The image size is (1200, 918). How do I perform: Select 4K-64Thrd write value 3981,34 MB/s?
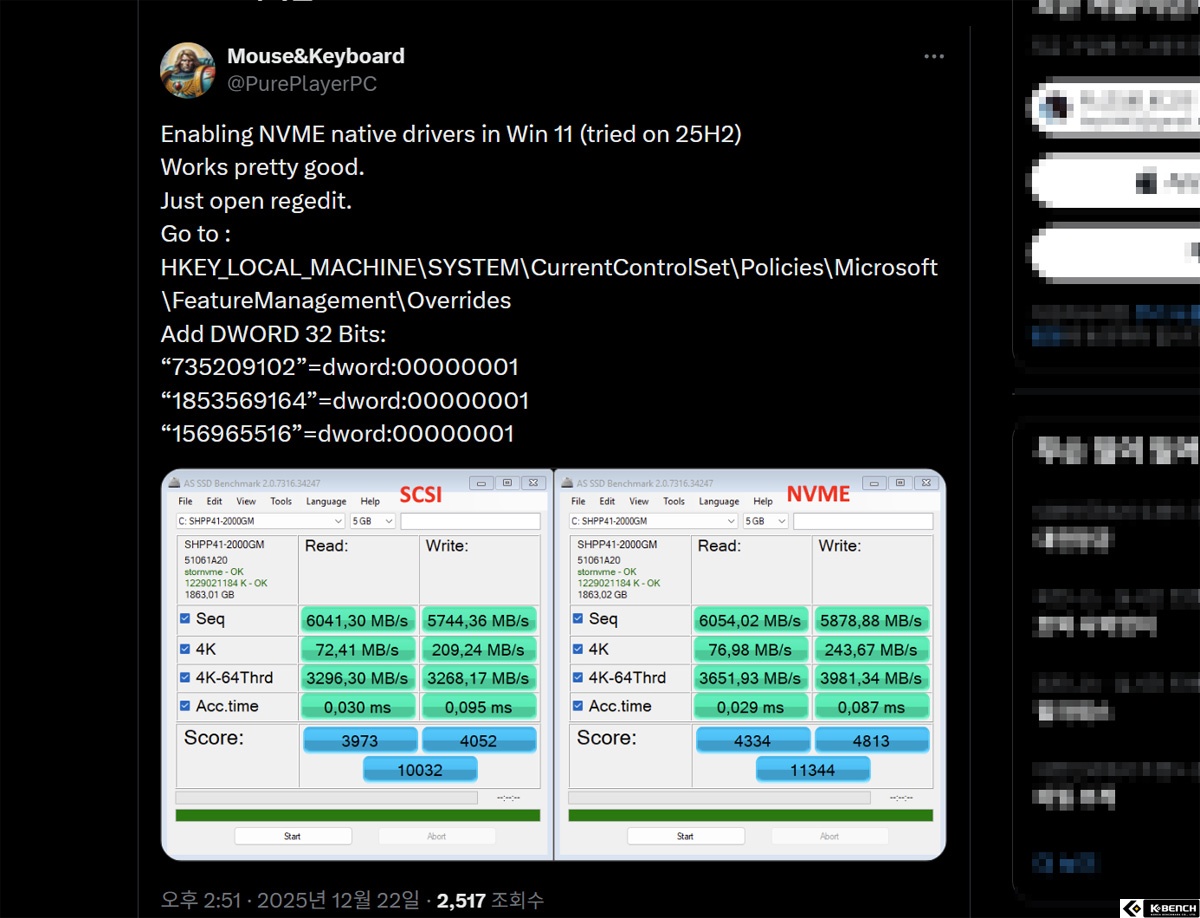click(x=873, y=678)
